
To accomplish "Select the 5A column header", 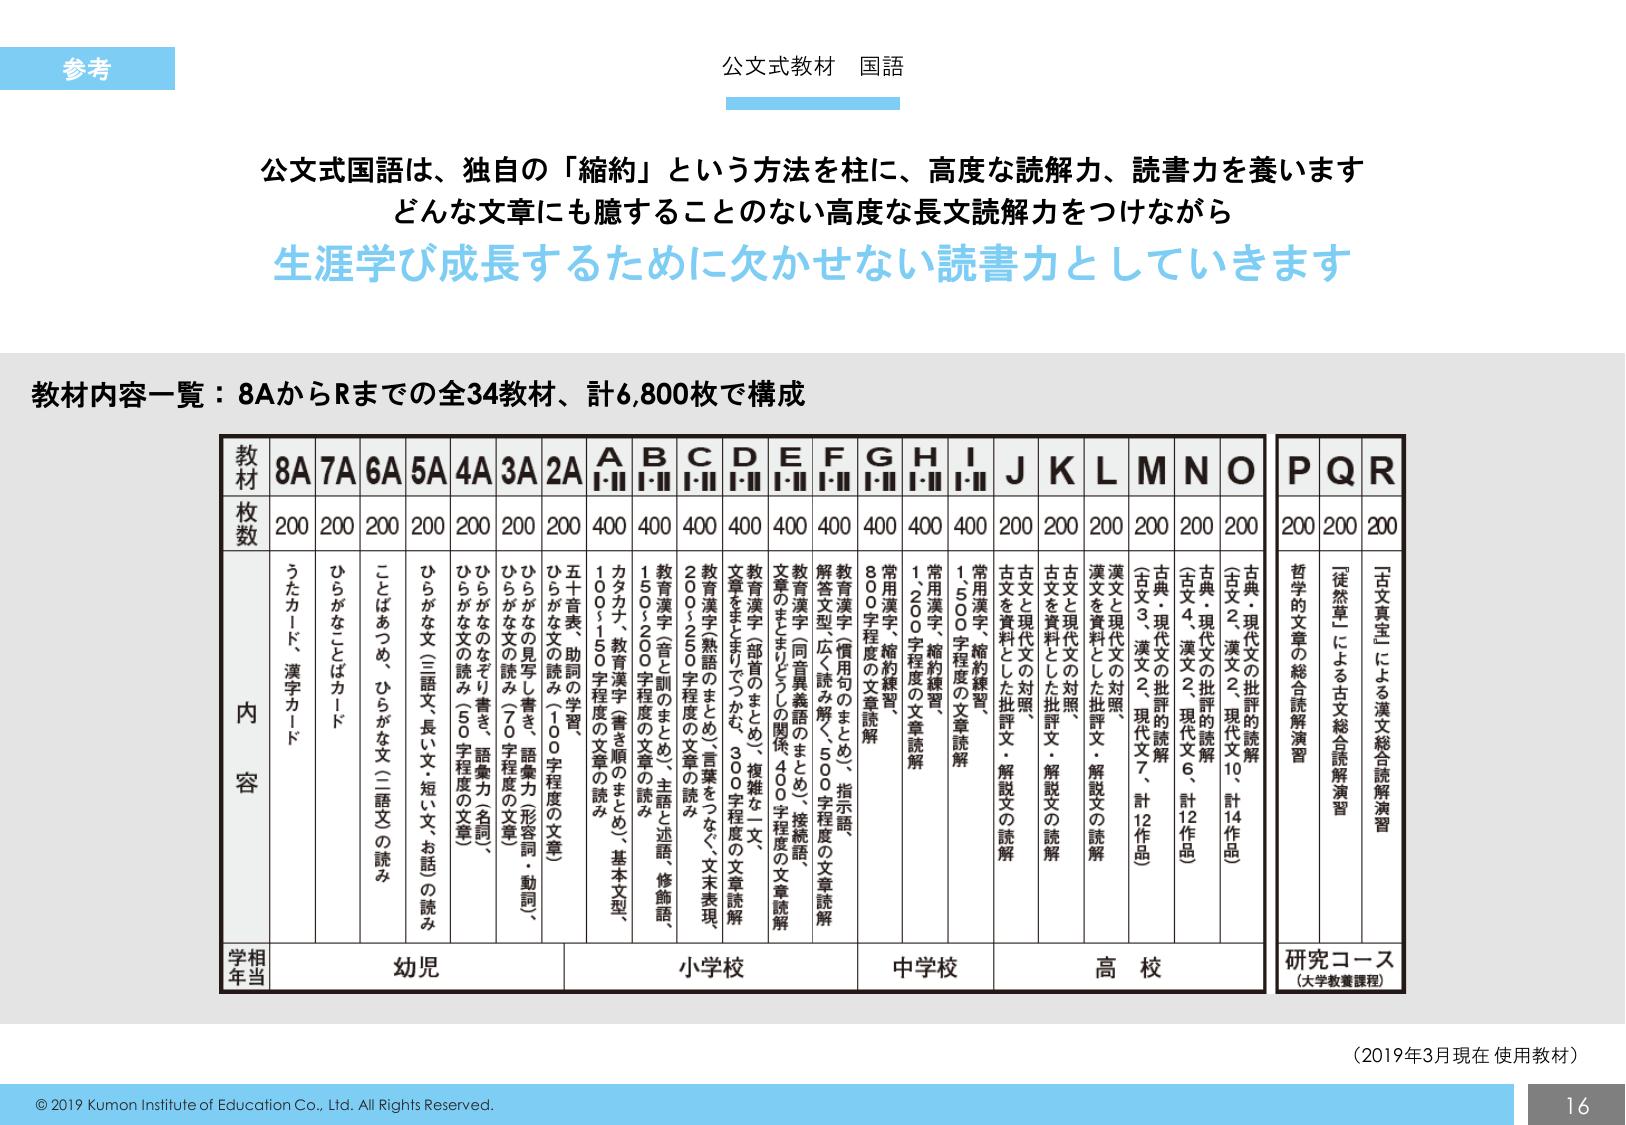I will 428,469.
